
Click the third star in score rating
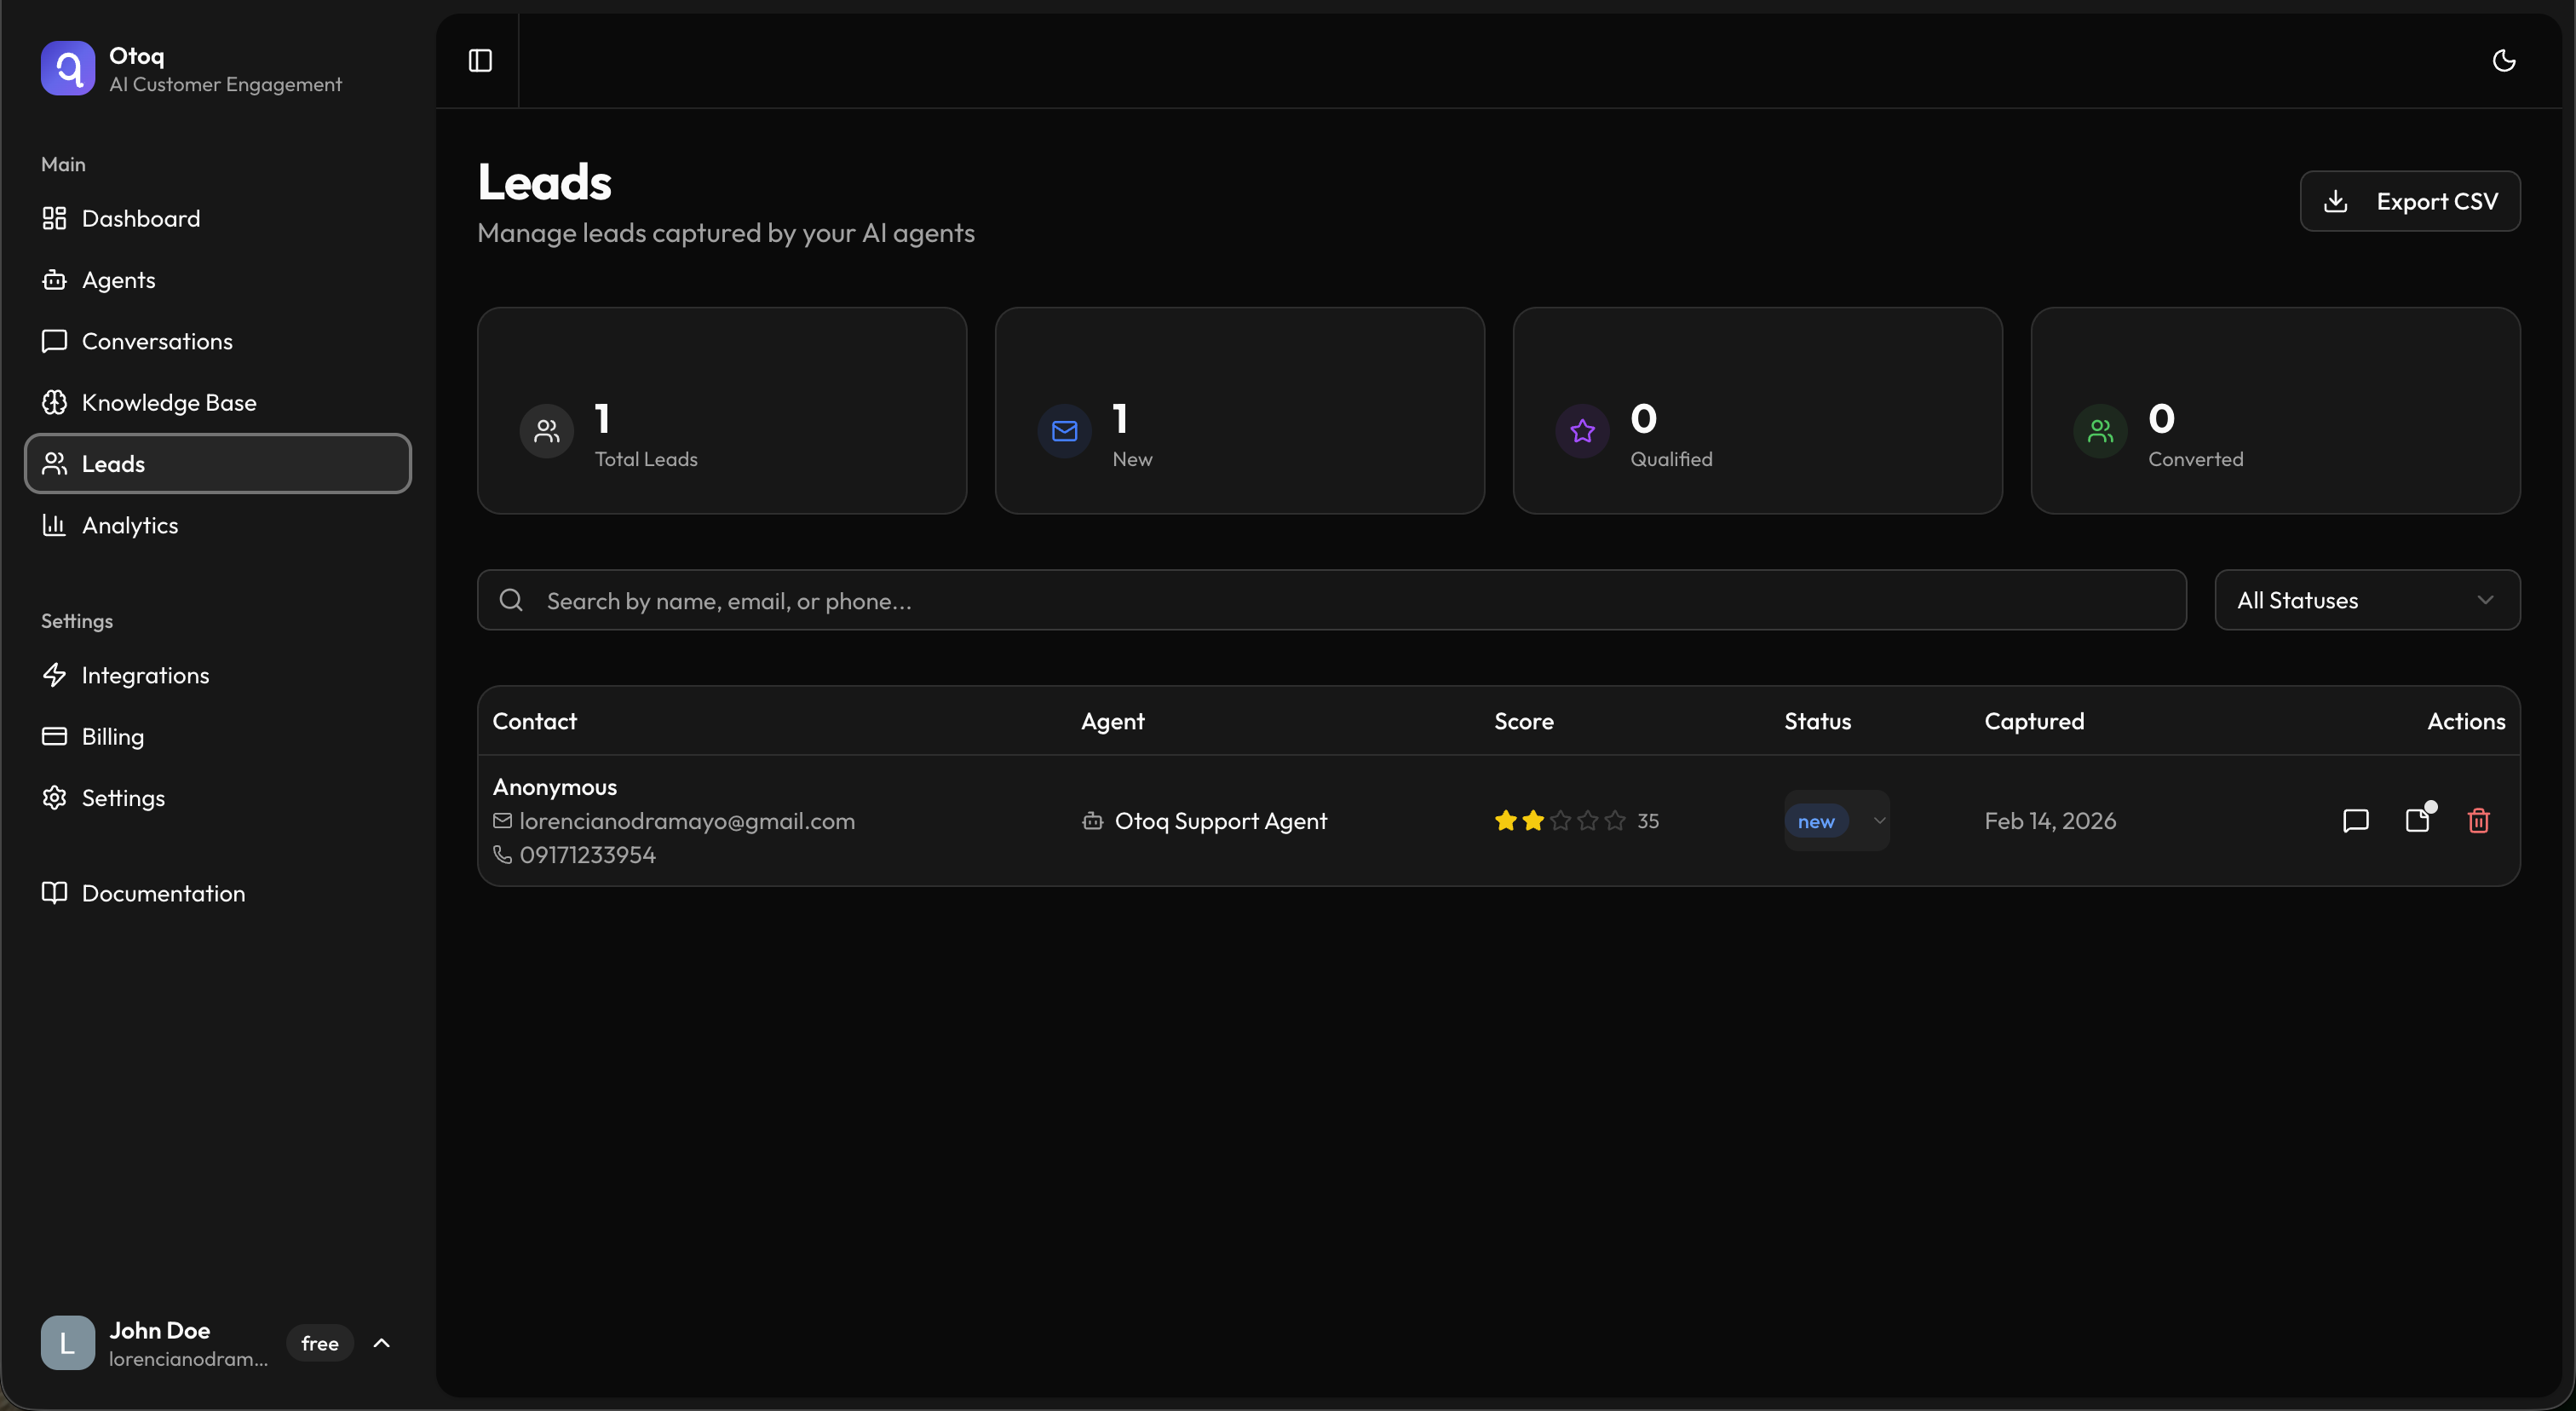pos(1560,821)
